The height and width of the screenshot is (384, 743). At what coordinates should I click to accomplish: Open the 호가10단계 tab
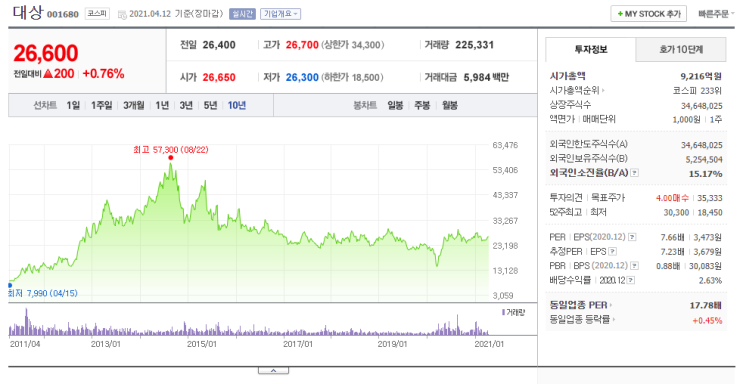tap(681, 49)
